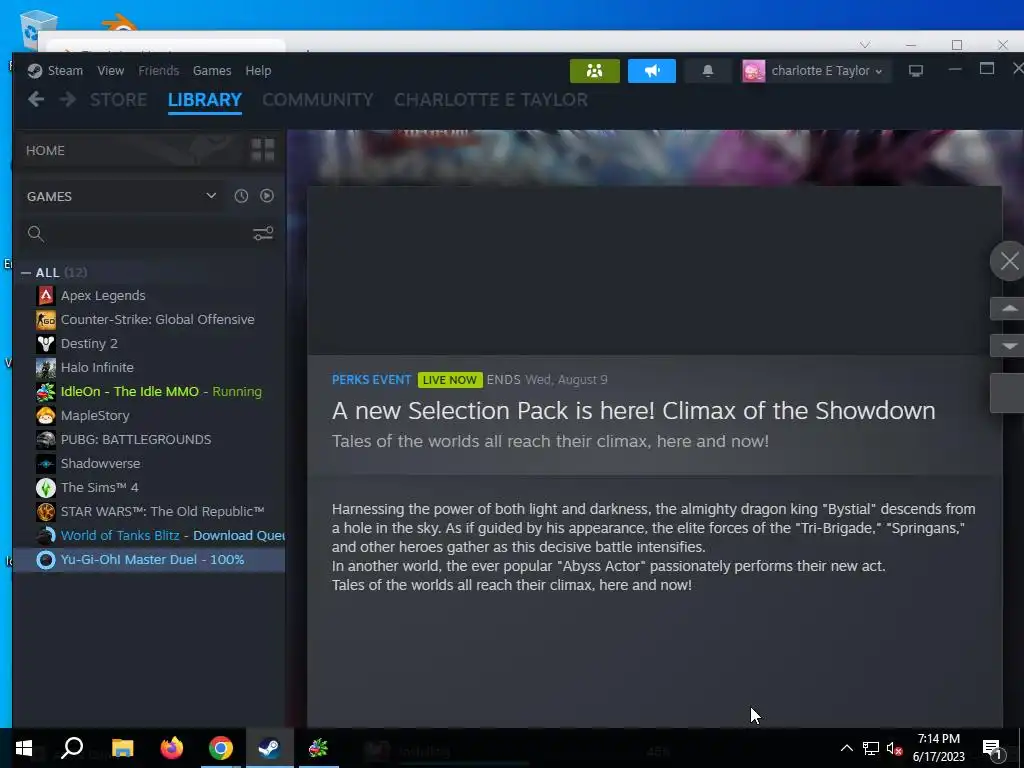Select the Halo Infinite icon
Screen dimensions: 1024x768
click(x=46, y=368)
